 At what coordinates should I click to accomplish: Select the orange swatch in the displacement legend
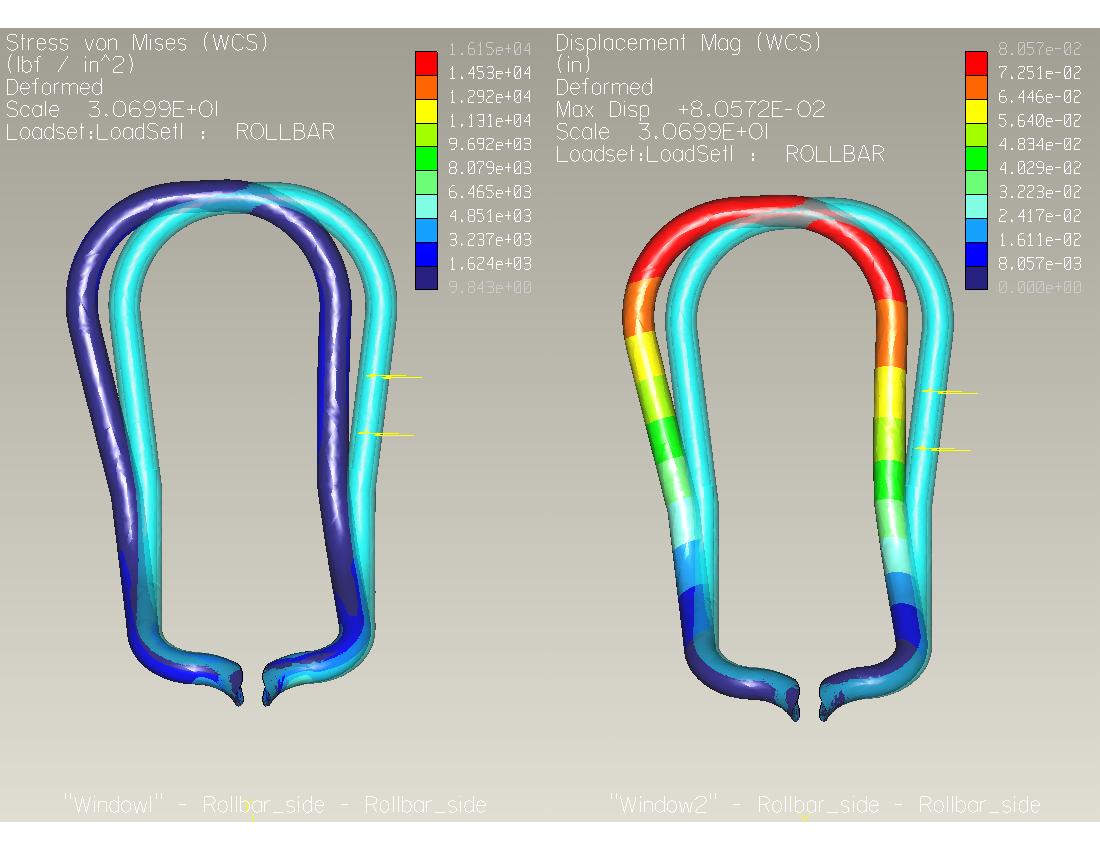(x=976, y=86)
